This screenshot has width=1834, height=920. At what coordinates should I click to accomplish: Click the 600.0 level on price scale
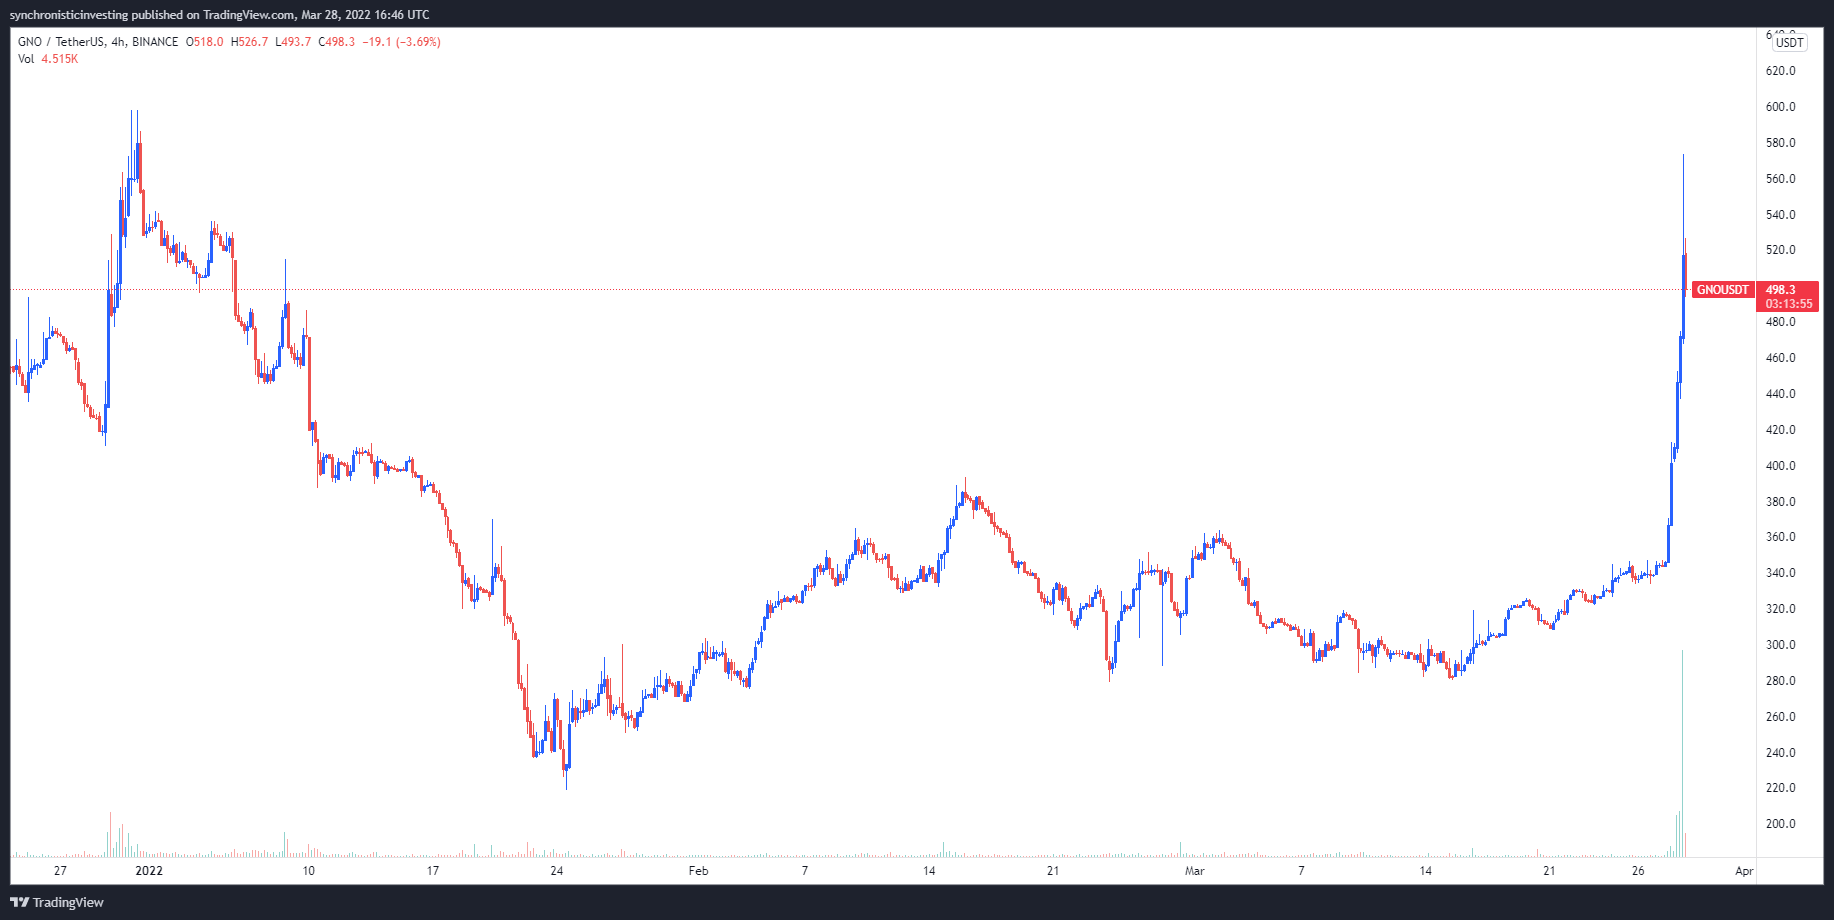coord(1780,107)
